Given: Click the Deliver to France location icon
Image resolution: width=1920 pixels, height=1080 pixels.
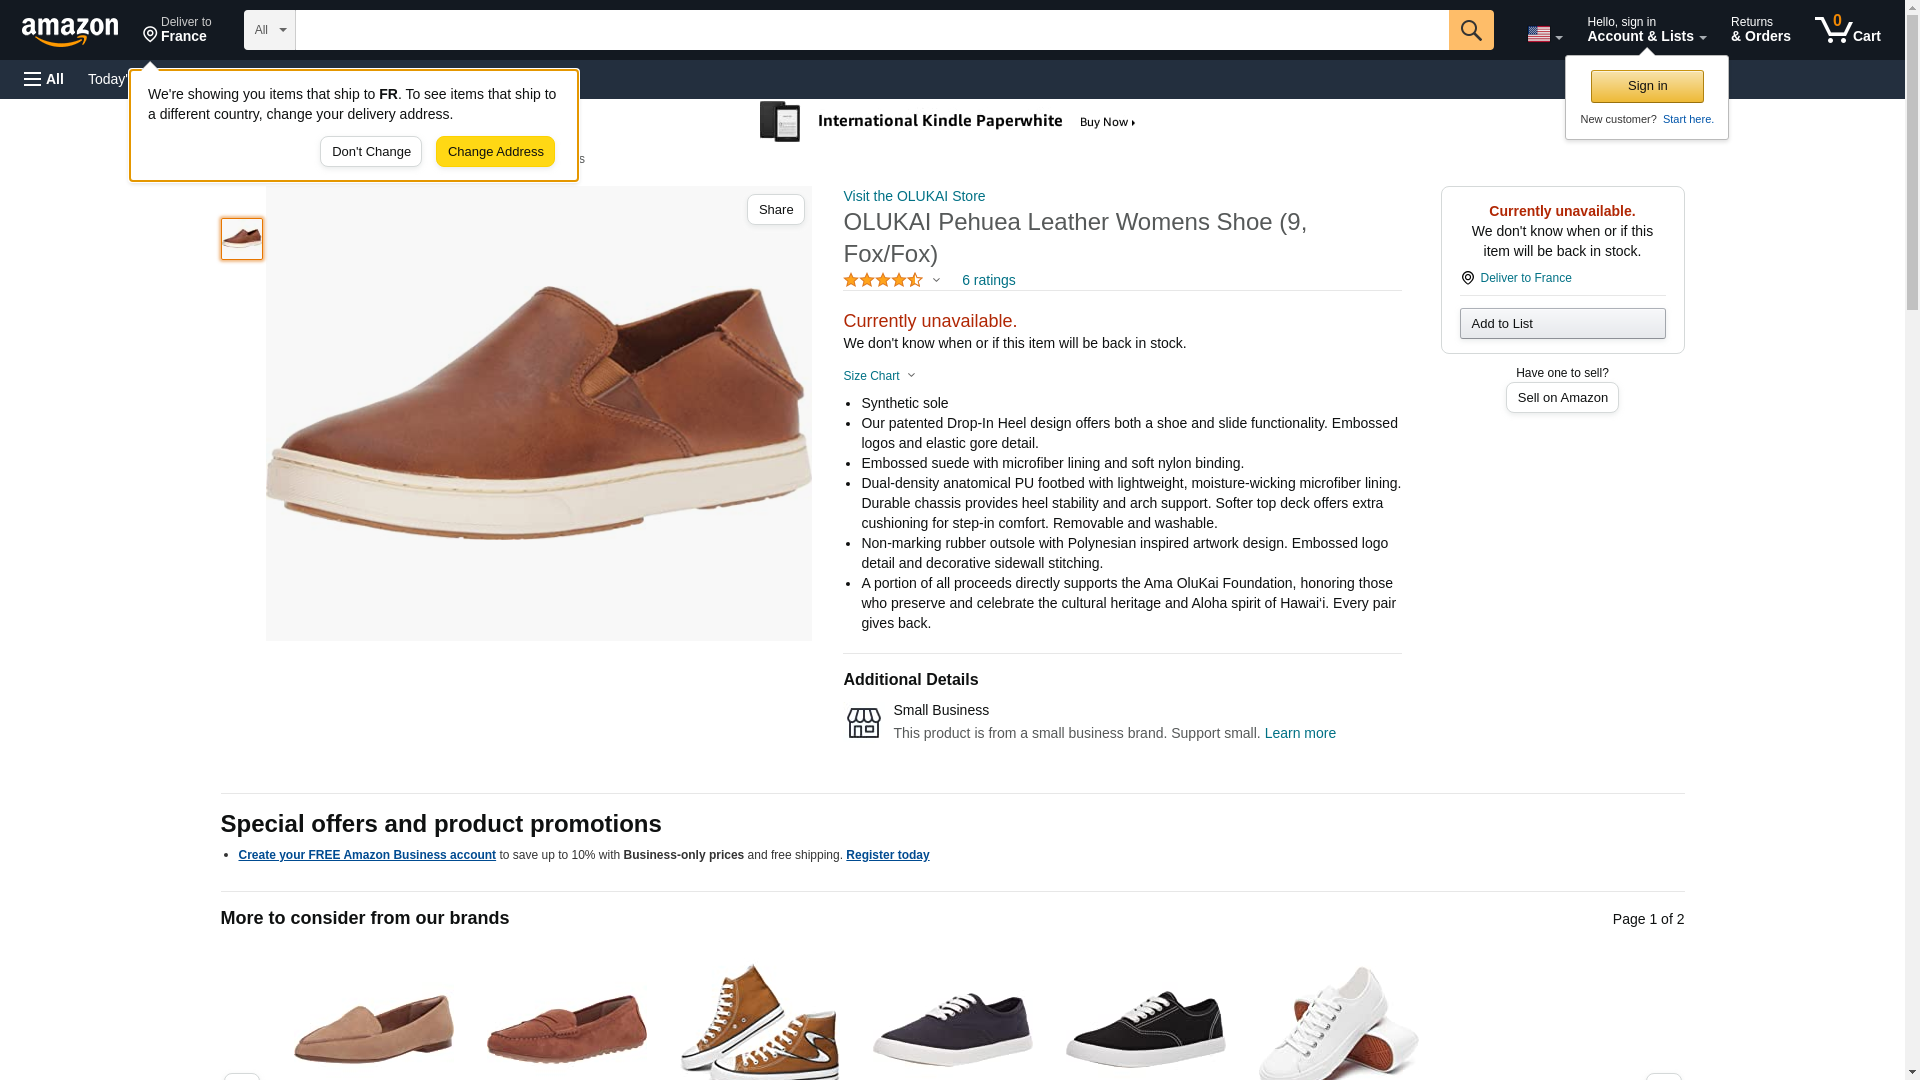Looking at the screenshot, I should coord(1467,278).
